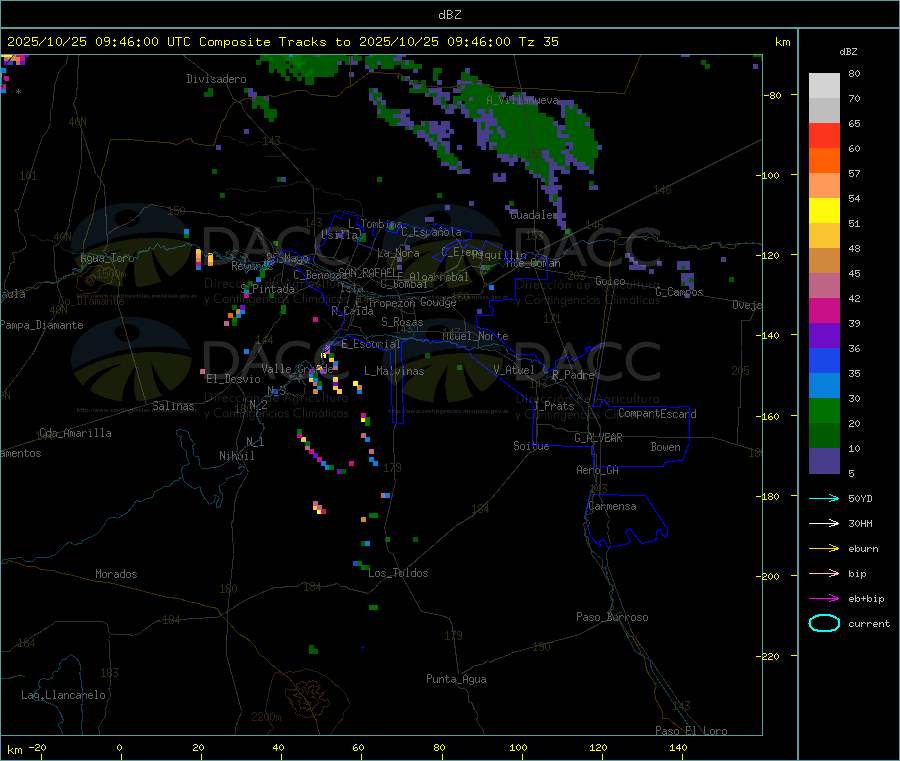Select the magenta 39-42 dBZ swatch
This screenshot has height=761, width=900.
point(824,310)
